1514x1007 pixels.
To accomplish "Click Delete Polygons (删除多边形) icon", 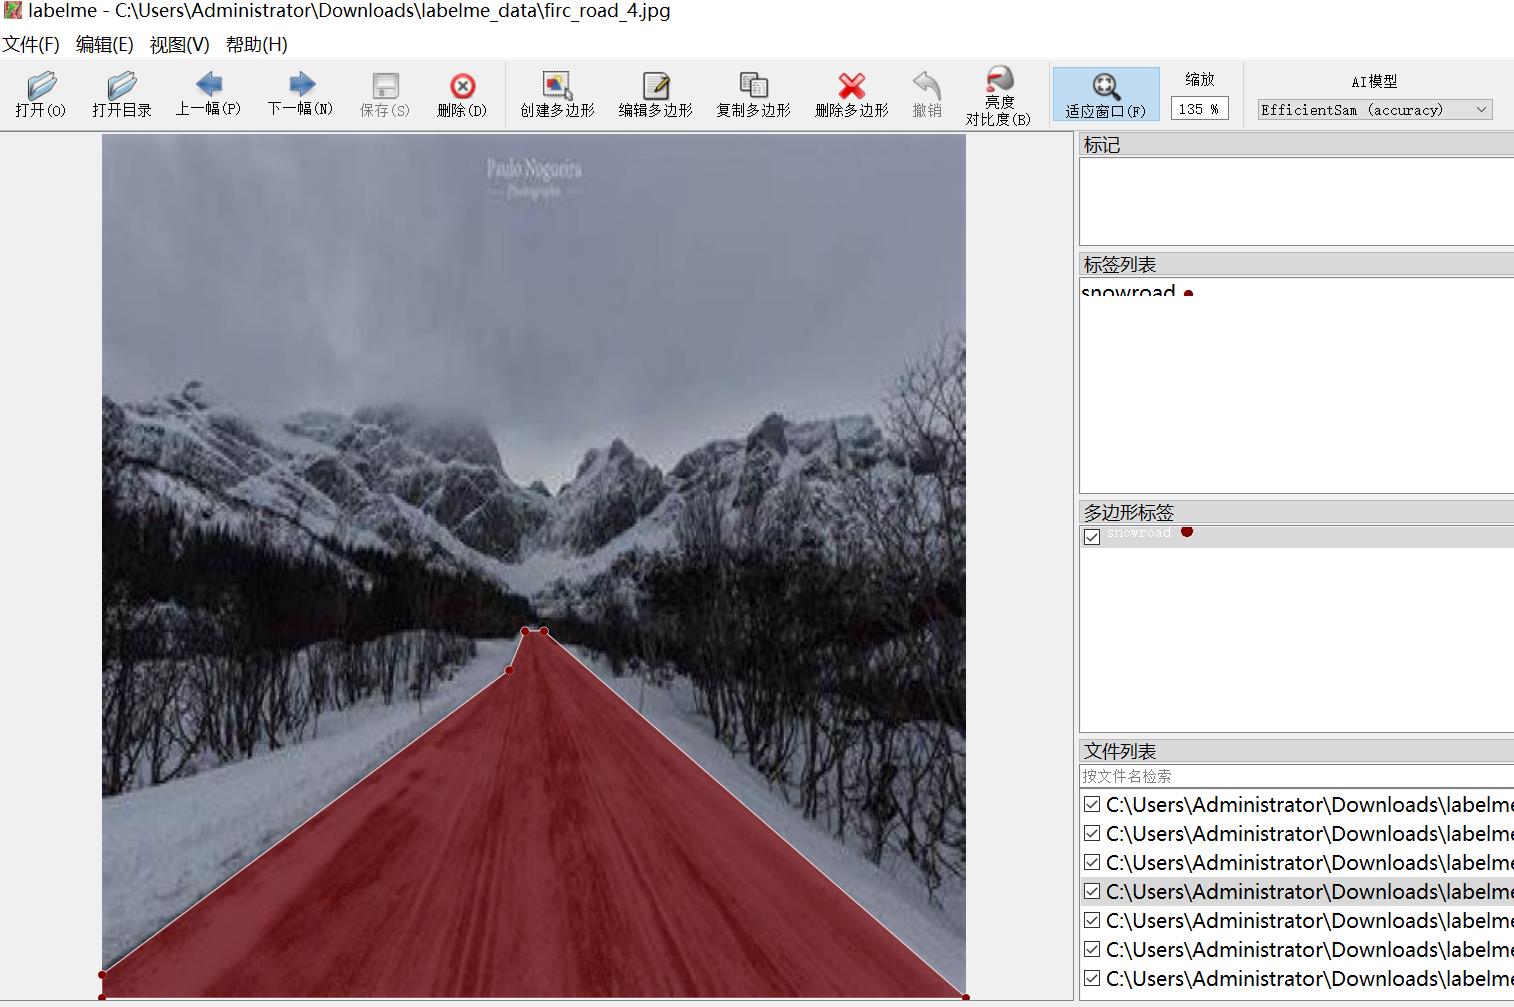I will pos(851,95).
